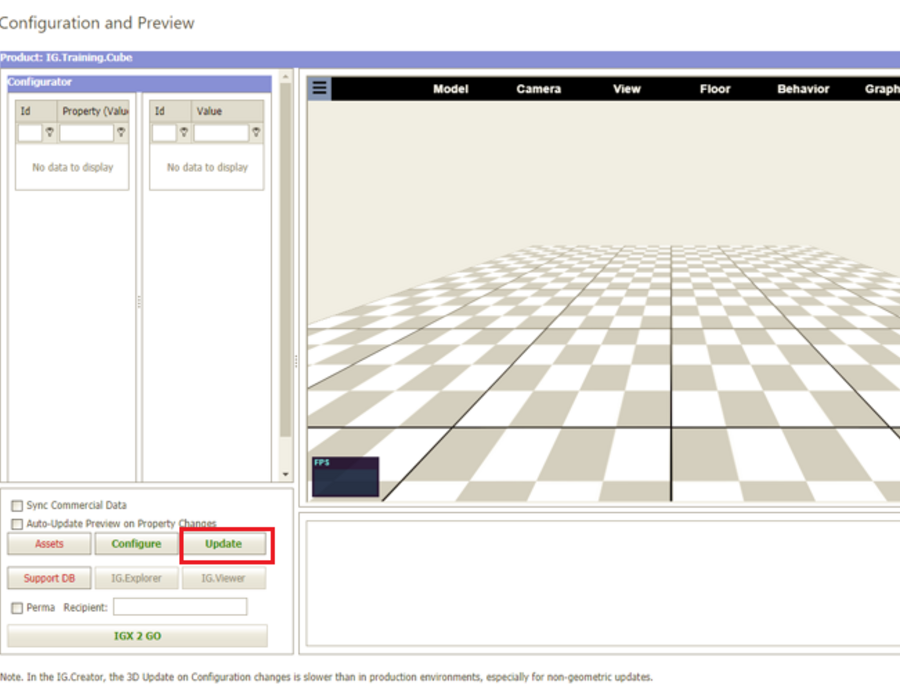
Task: Click the Update button
Action: 224,543
